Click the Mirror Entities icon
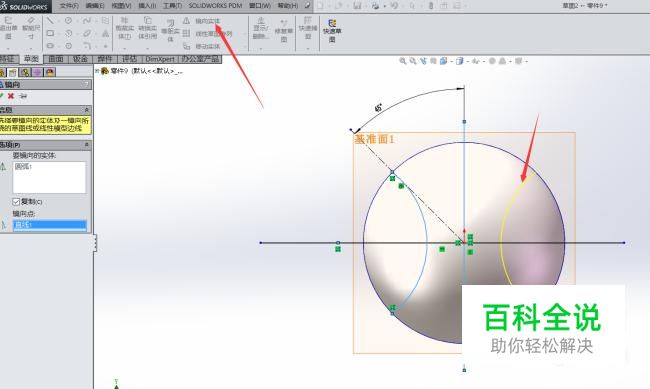The width and height of the screenshot is (650, 389). tap(187, 21)
